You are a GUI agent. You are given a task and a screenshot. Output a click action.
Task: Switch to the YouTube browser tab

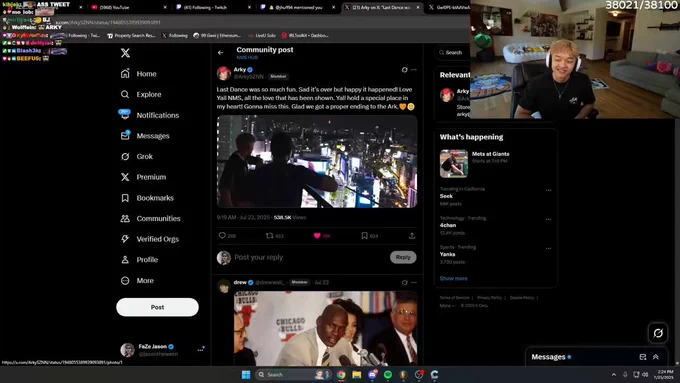128,7
